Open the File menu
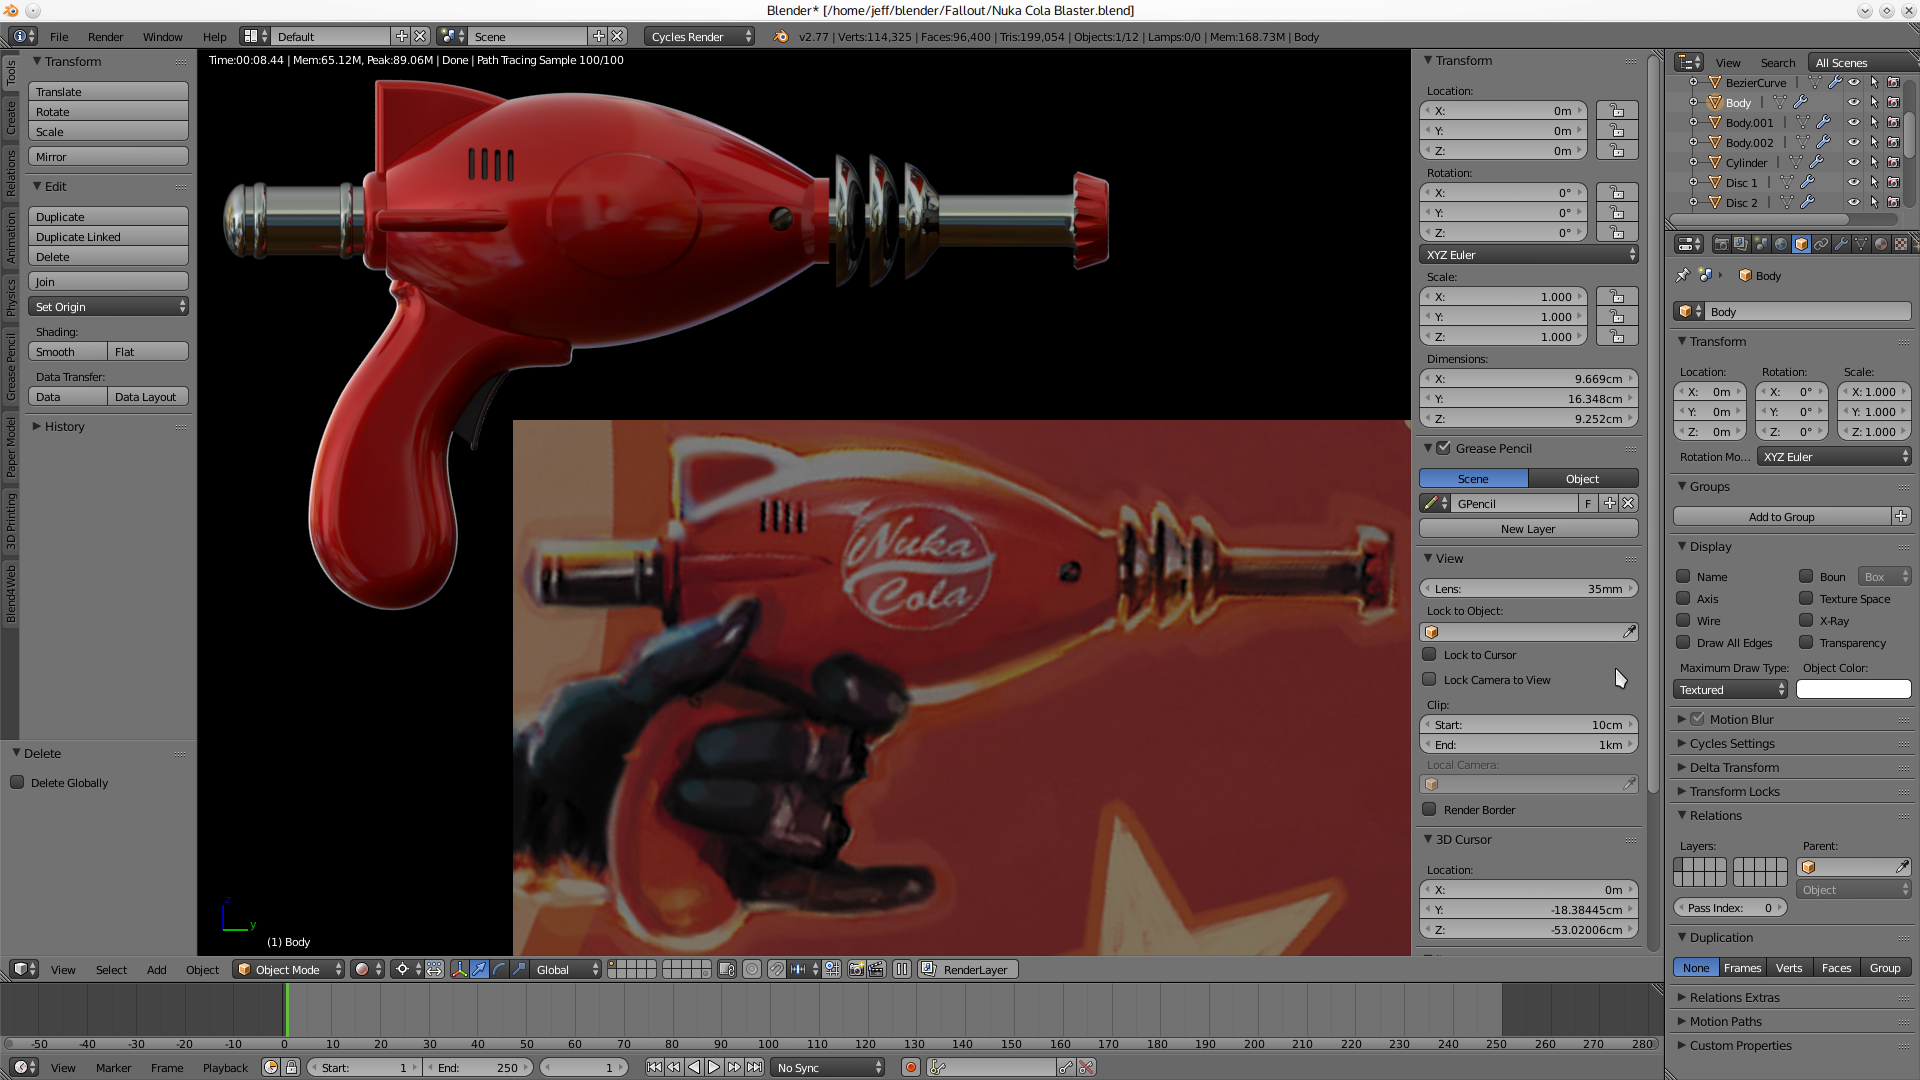Viewport: 1920px width, 1080px height. point(59,36)
